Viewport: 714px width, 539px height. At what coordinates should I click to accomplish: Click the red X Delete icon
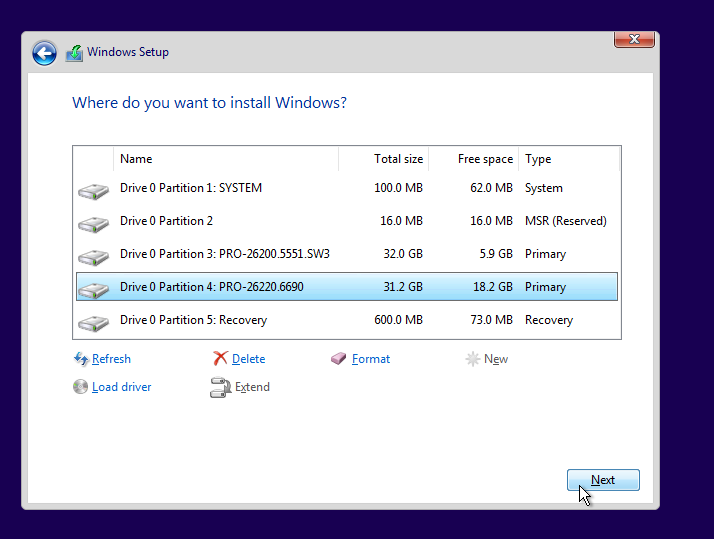point(220,359)
